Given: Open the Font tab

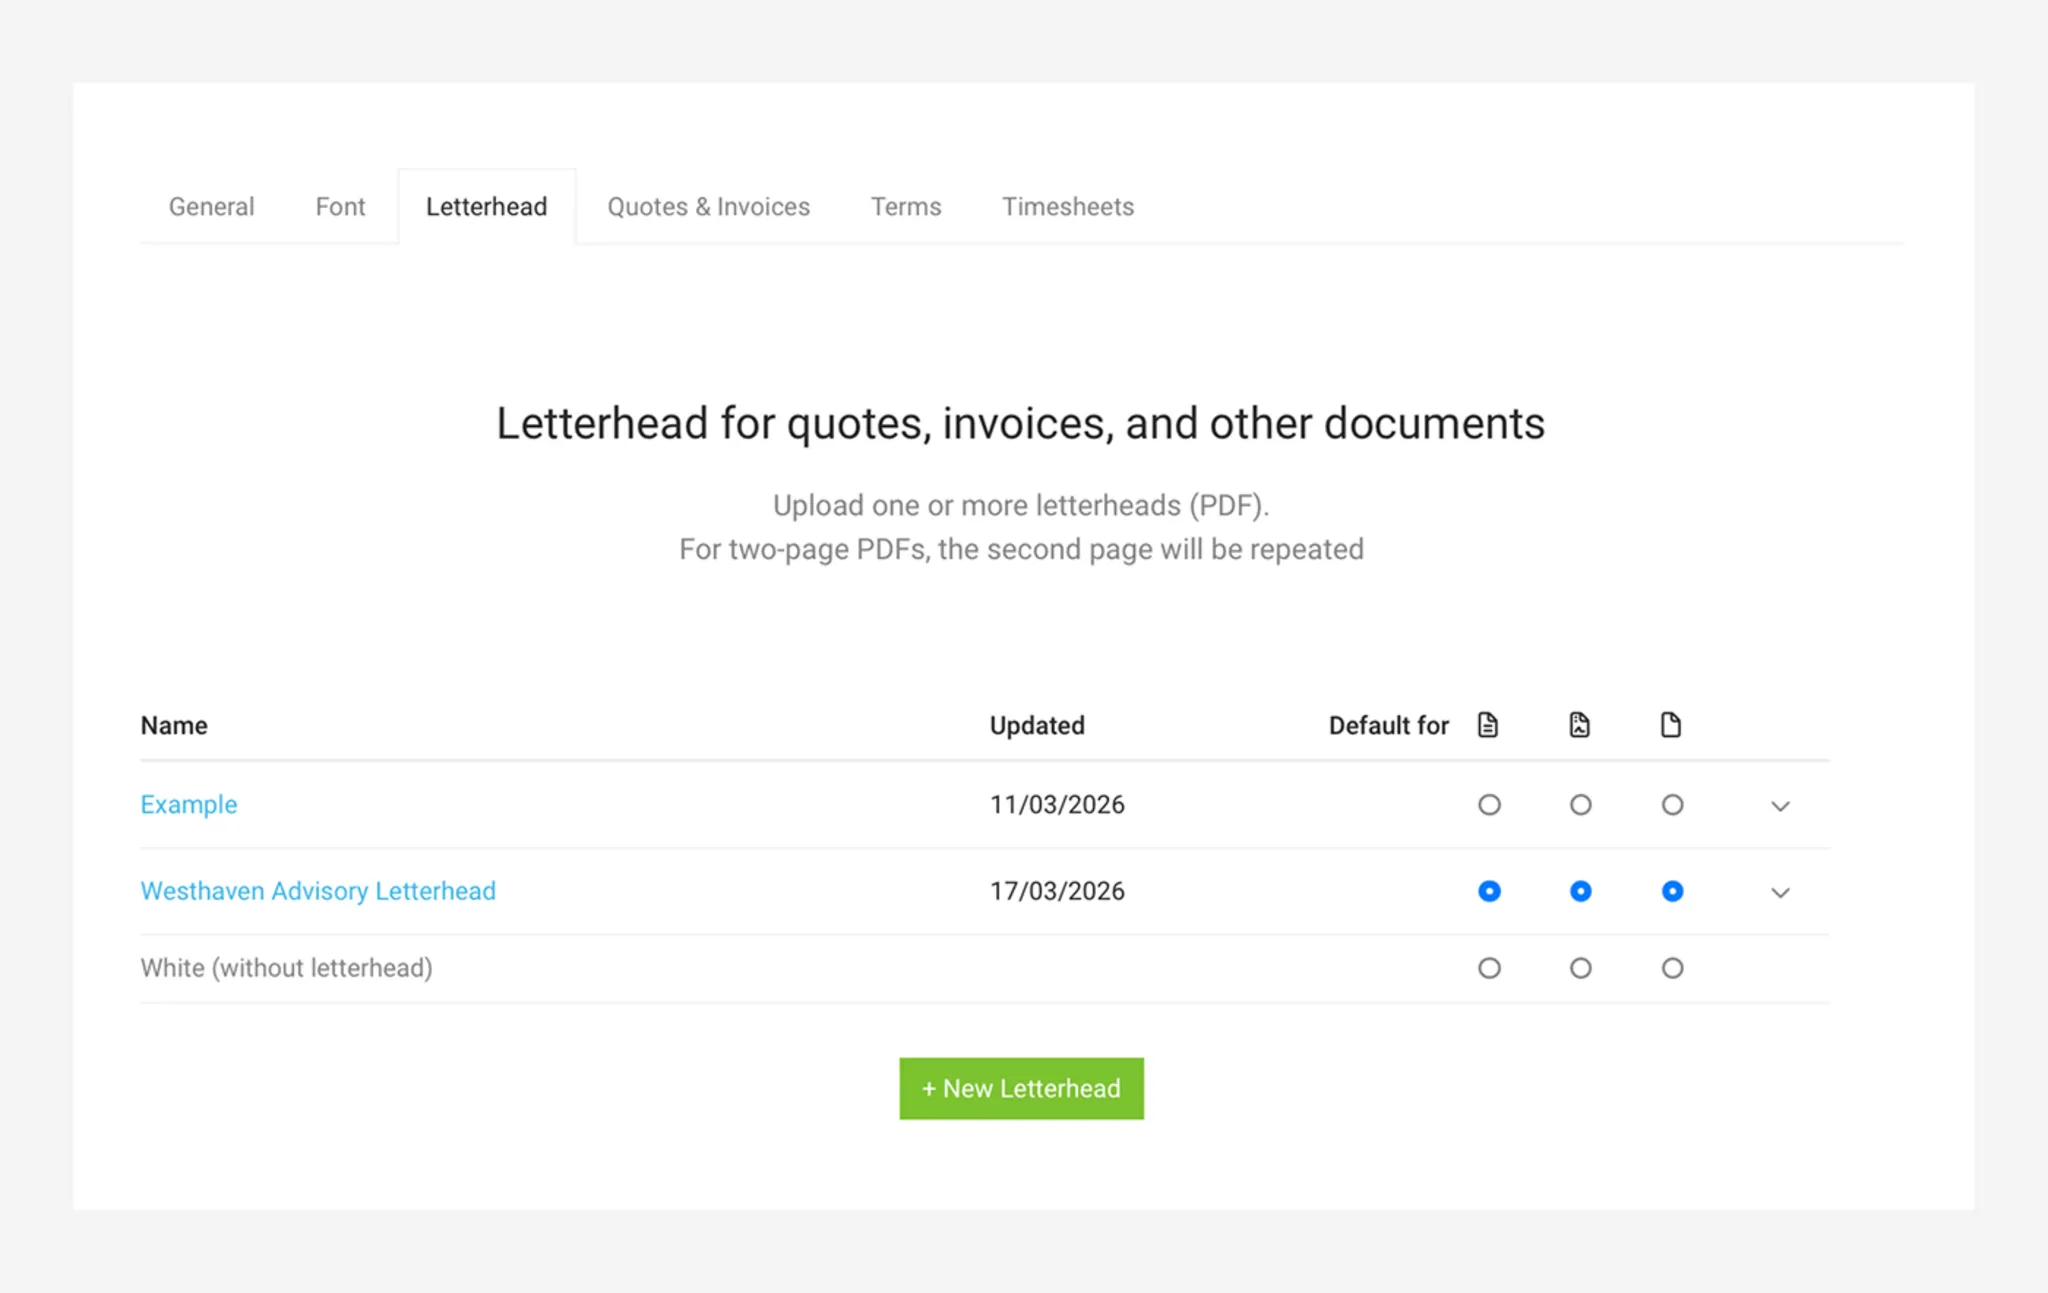Looking at the screenshot, I should [x=340, y=207].
